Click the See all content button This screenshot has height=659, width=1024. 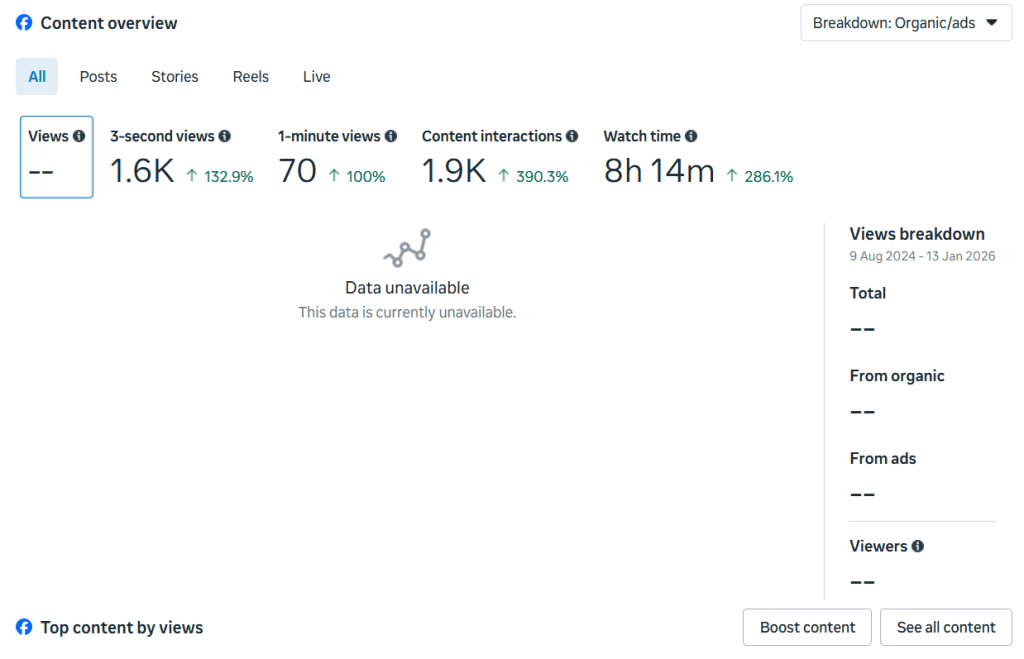pyautogui.click(x=945, y=628)
